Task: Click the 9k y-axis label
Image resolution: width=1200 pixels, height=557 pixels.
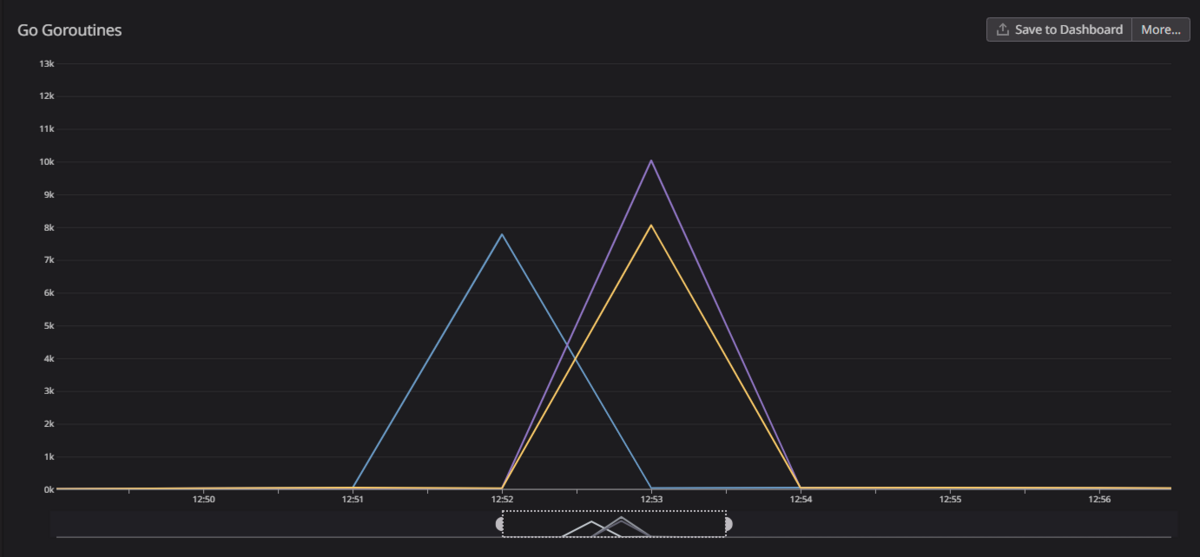Action: 47,194
